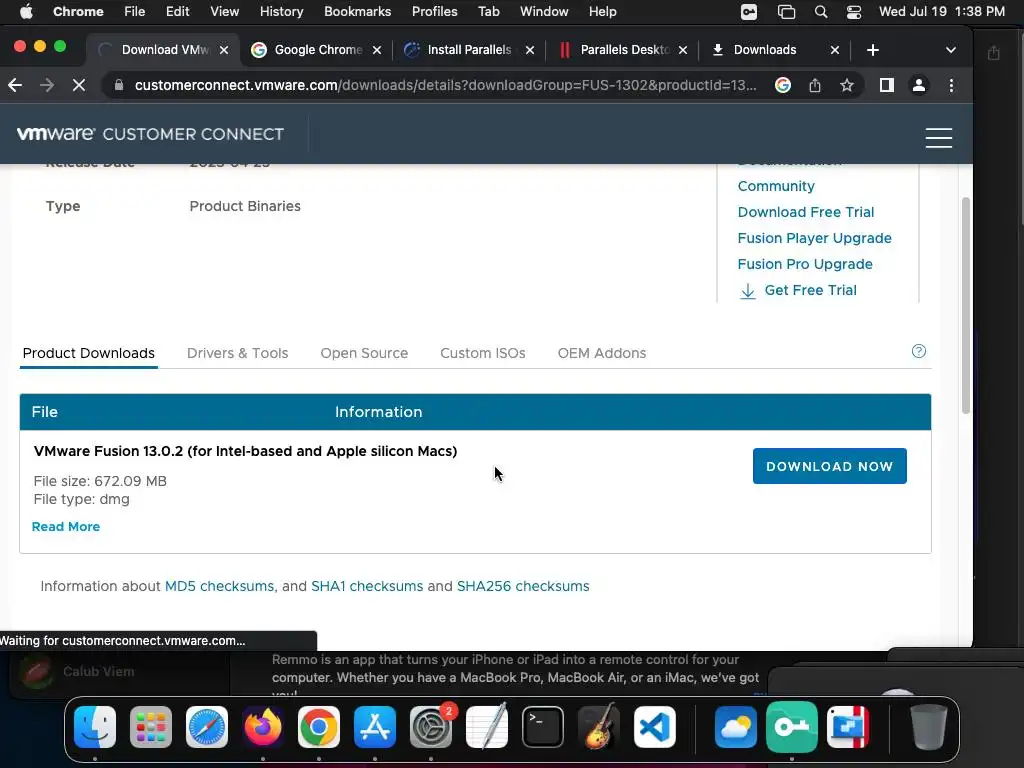Open the App Store from the Dock
The height and width of the screenshot is (768, 1024).
pyautogui.click(x=375, y=727)
